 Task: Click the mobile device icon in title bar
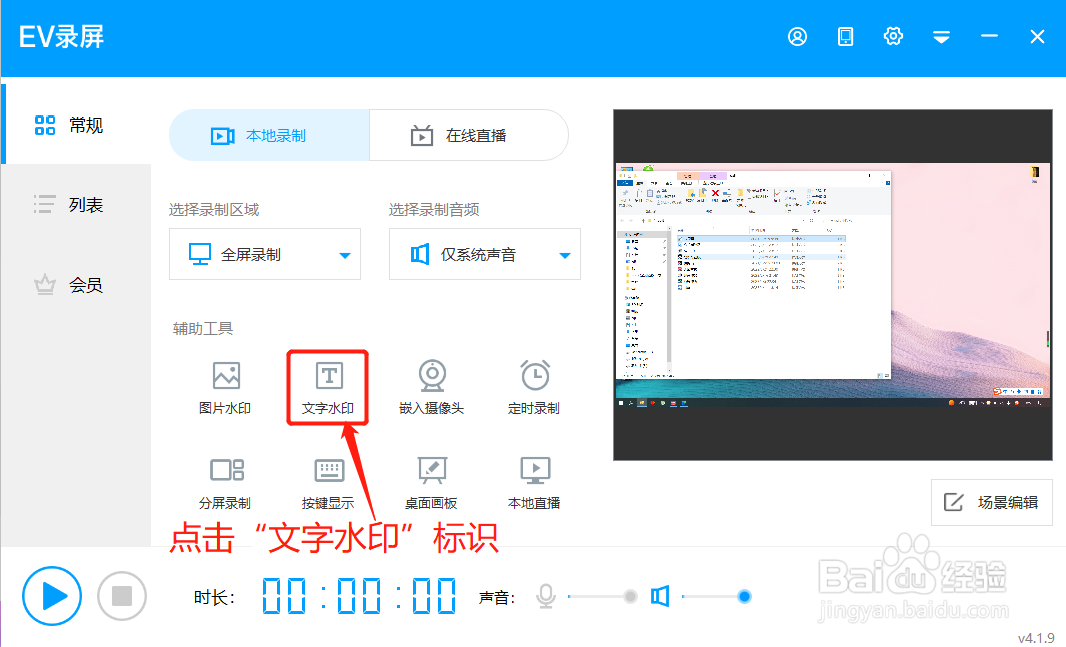tap(845, 36)
